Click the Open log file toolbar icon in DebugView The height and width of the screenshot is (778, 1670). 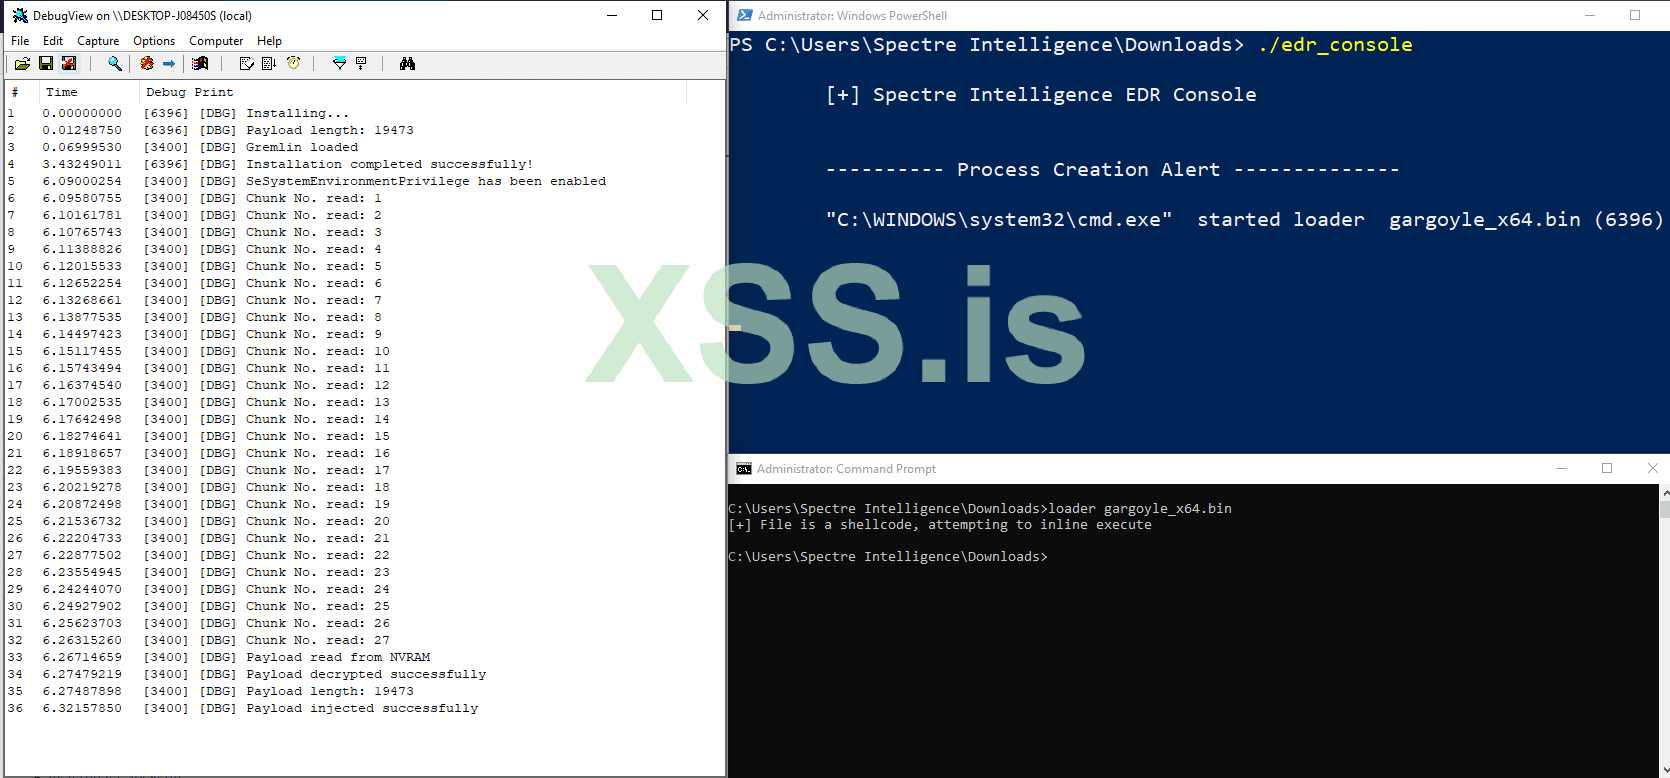22,64
